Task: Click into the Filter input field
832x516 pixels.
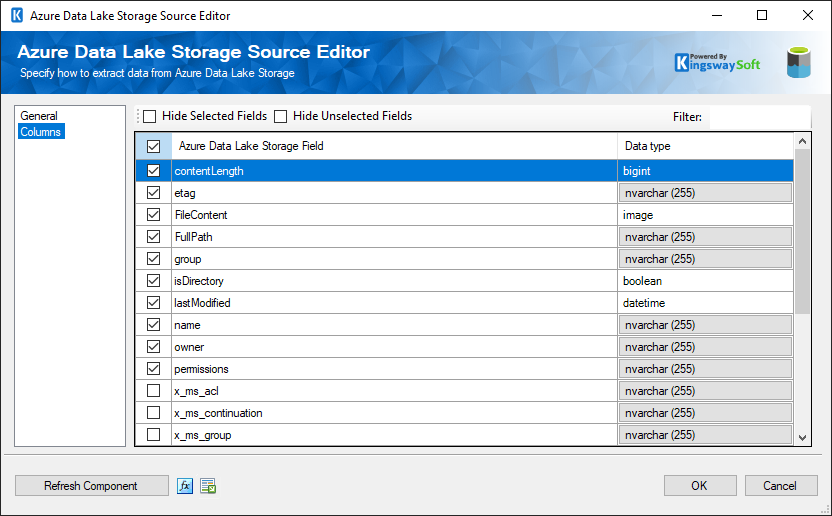Action: click(760, 116)
